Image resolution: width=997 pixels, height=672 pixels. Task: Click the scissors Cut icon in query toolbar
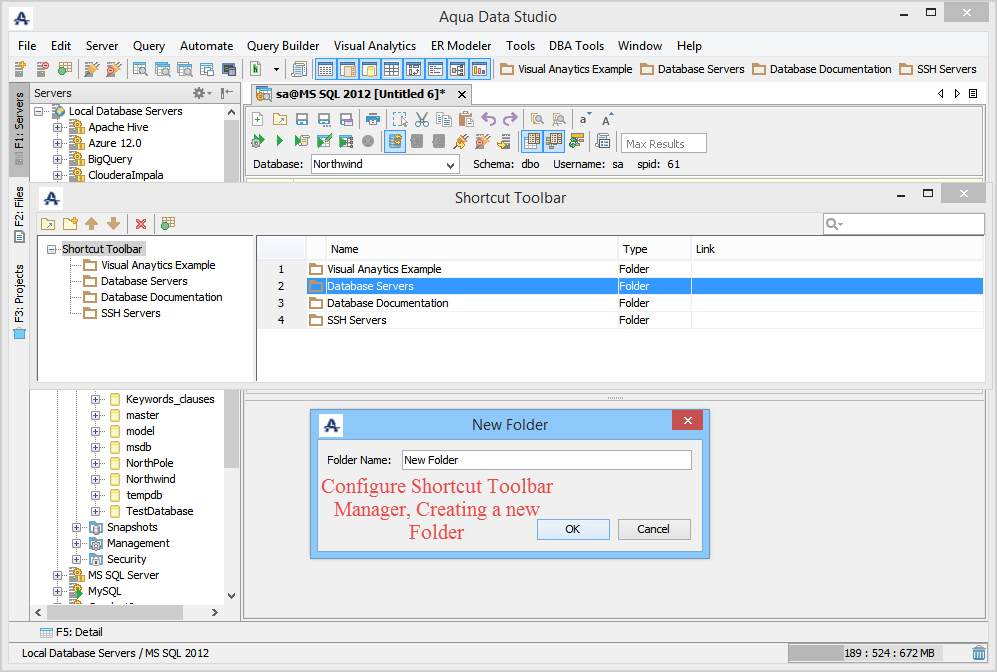(x=421, y=119)
